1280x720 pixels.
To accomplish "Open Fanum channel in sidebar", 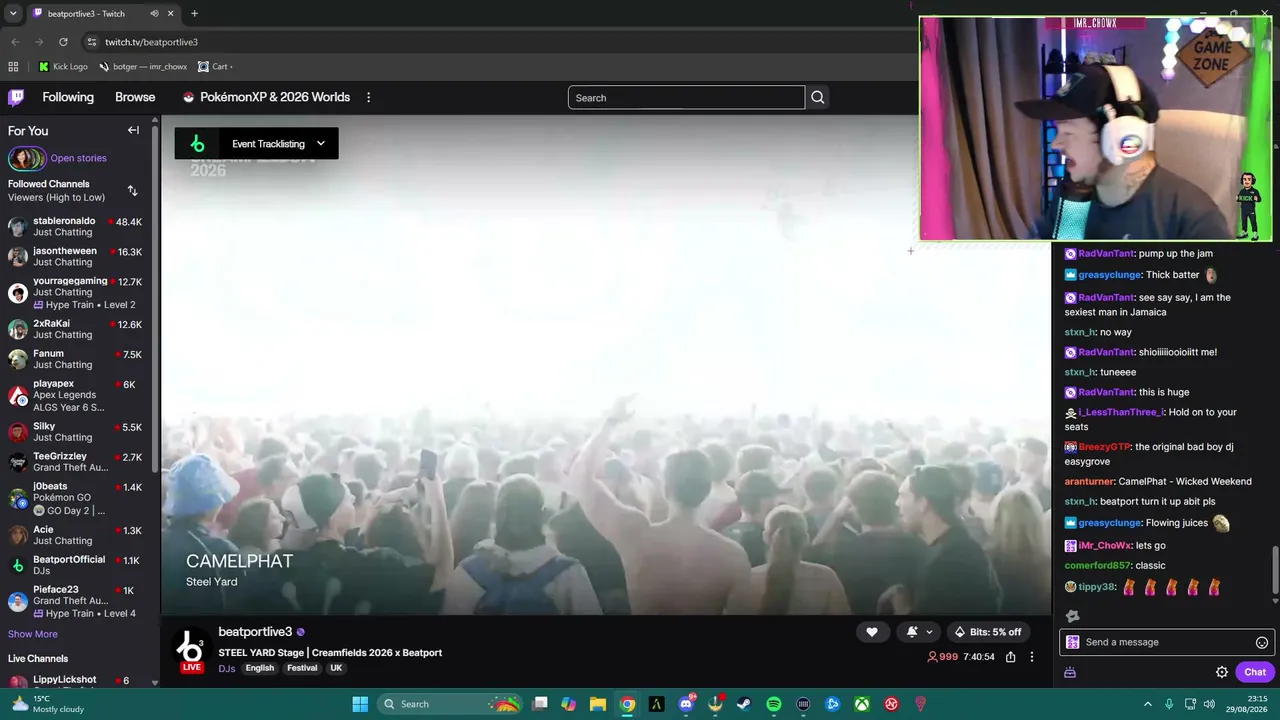I will point(75,359).
